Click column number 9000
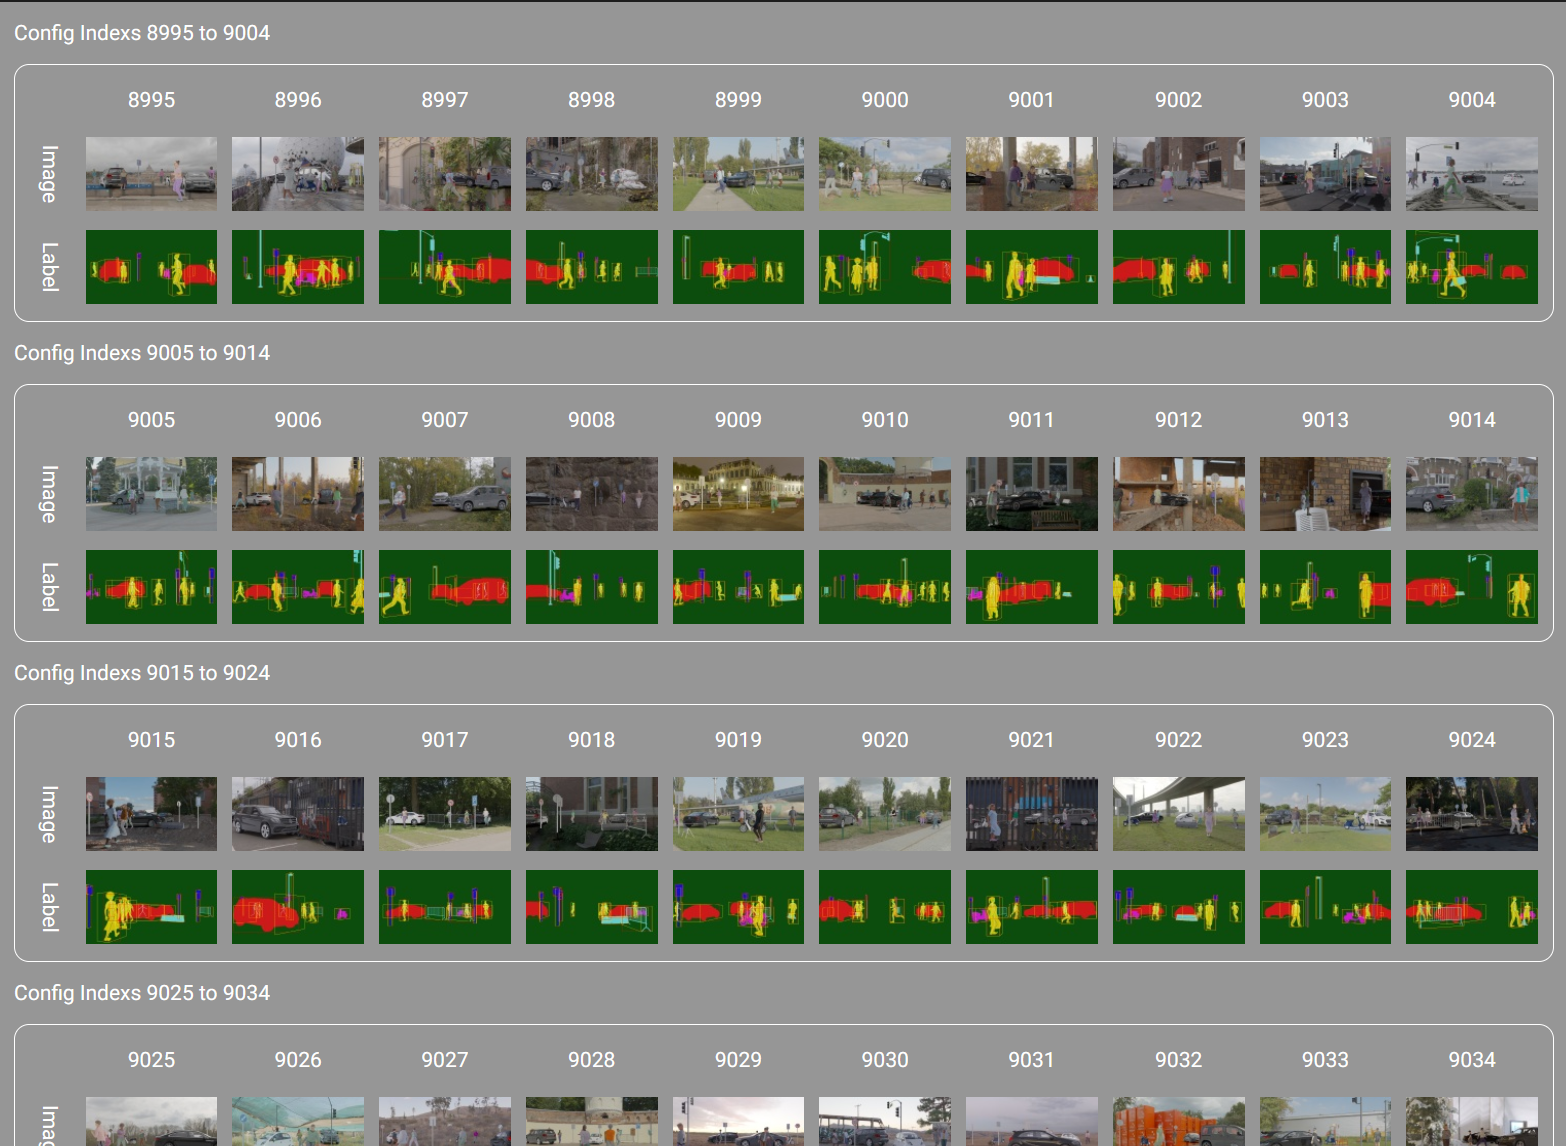This screenshot has width=1566, height=1146. click(885, 100)
